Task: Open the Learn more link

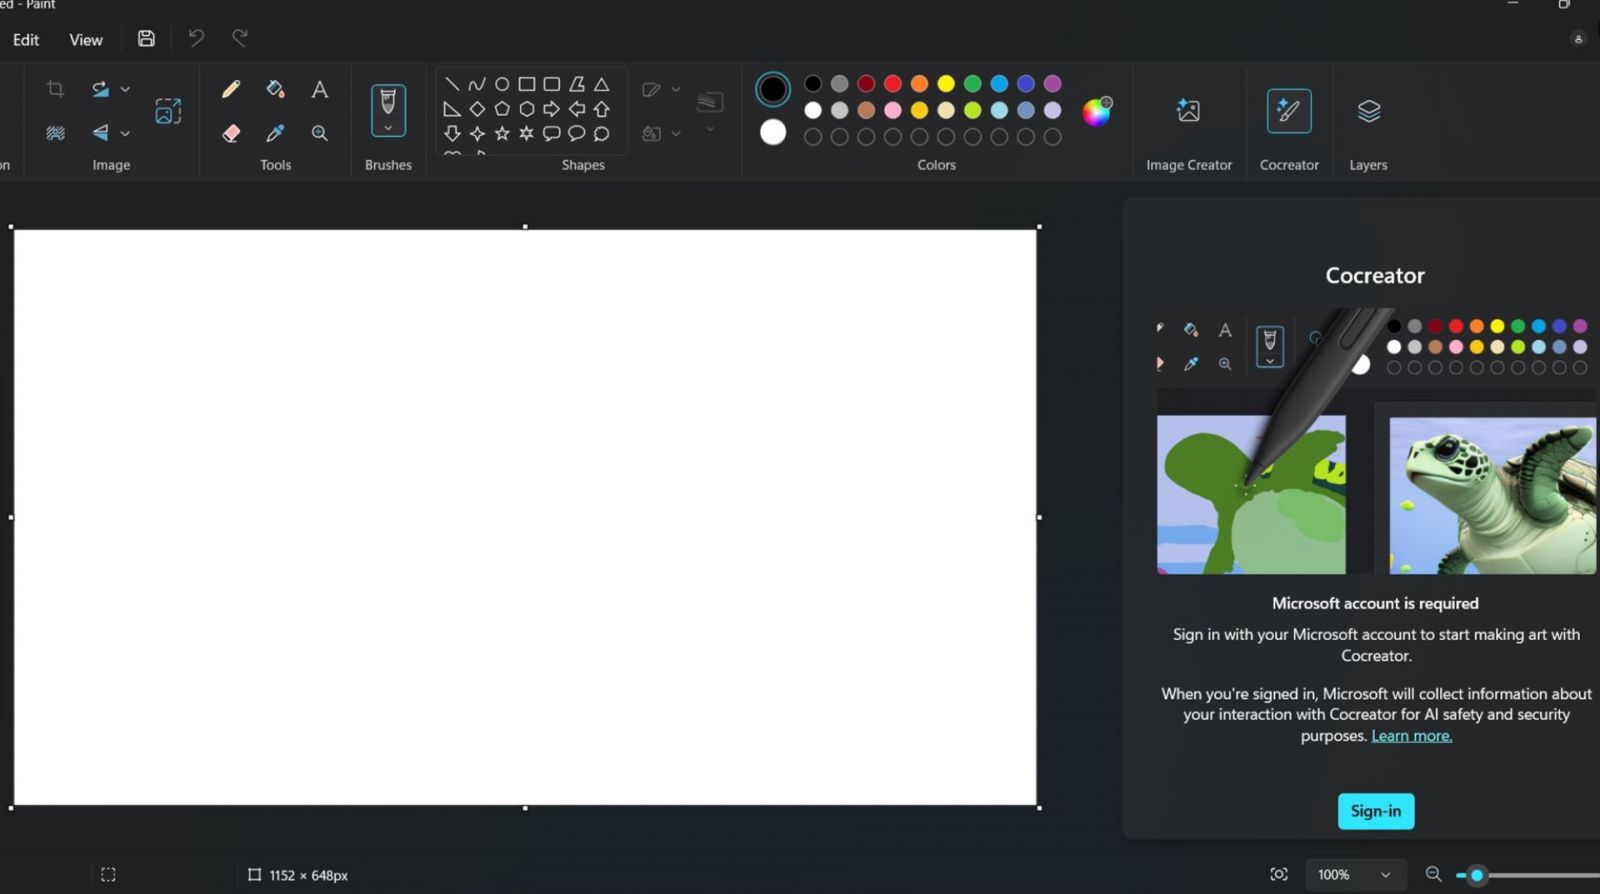Action: tap(1411, 736)
